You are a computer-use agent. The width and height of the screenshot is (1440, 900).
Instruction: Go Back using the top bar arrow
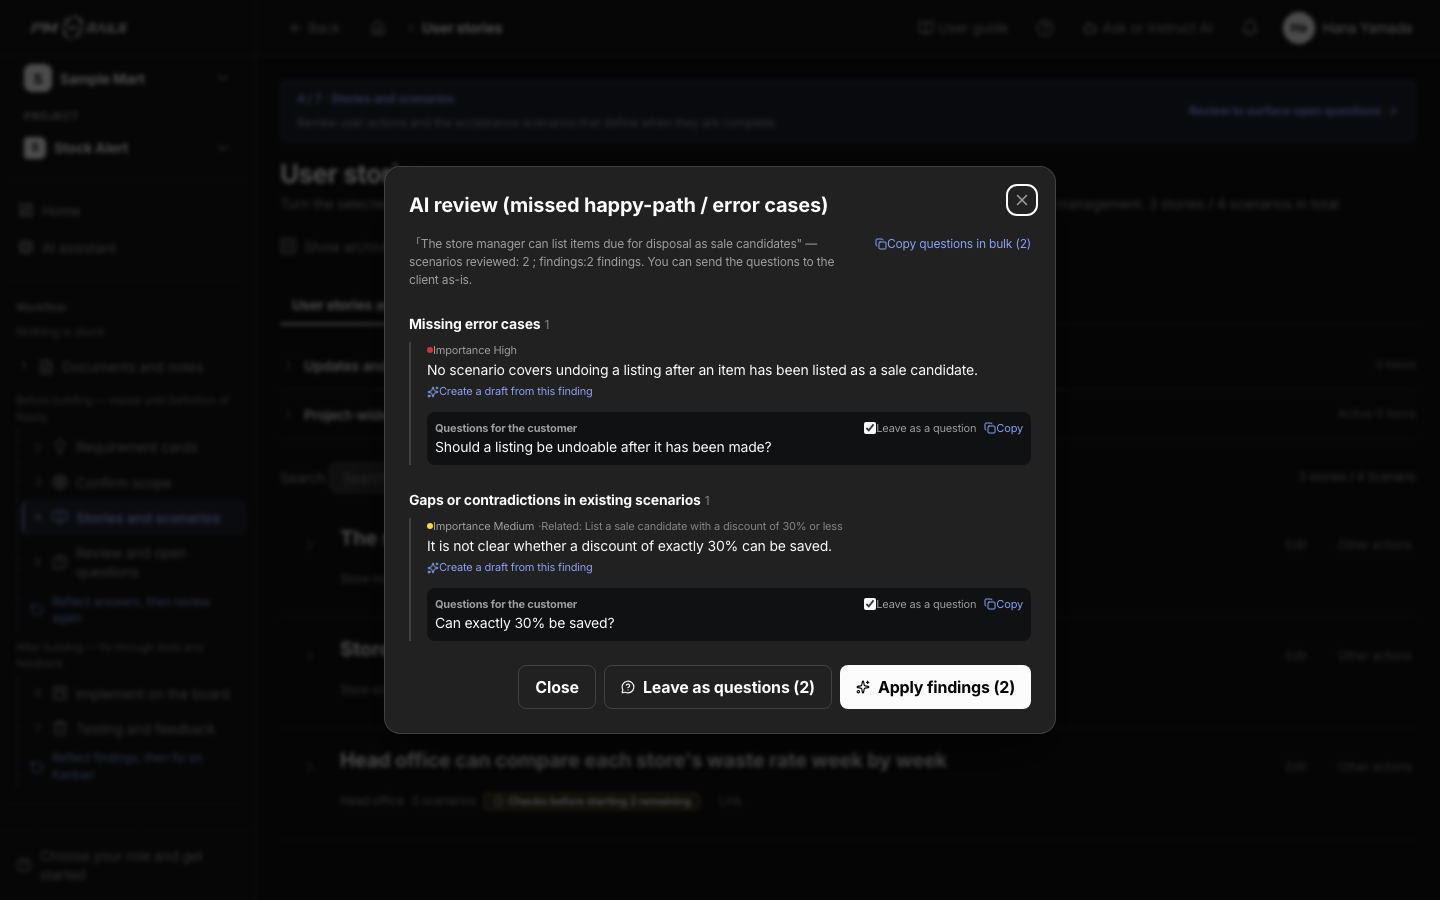click(x=315, y=28)
